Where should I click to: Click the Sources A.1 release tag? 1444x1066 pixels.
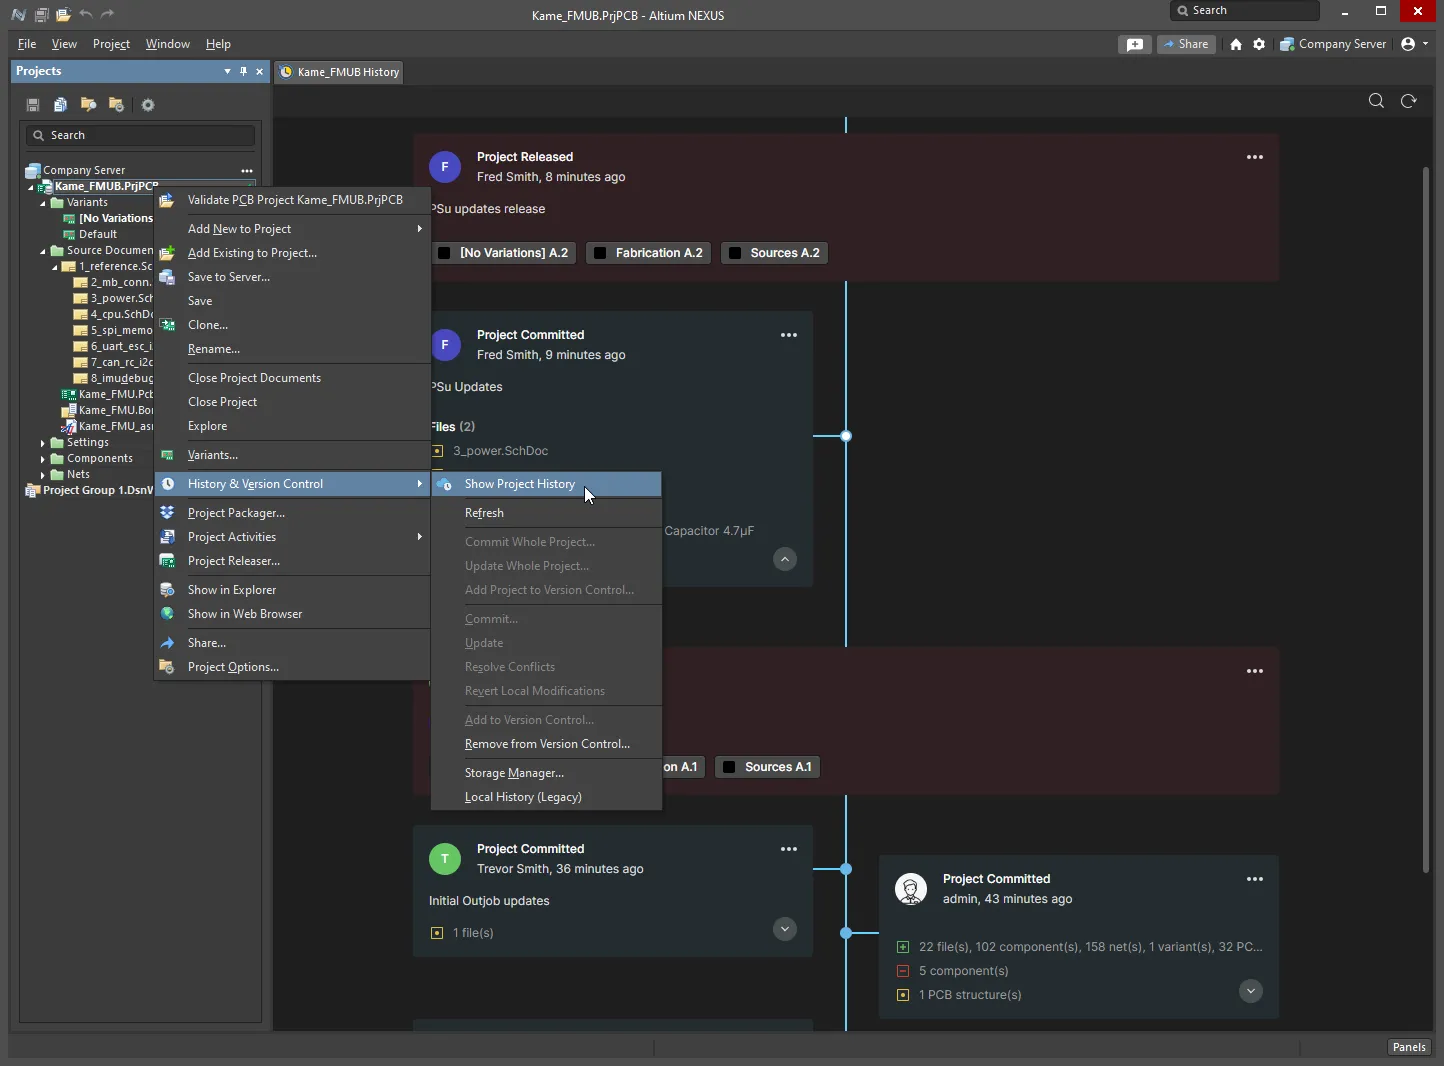click(767, 767)
